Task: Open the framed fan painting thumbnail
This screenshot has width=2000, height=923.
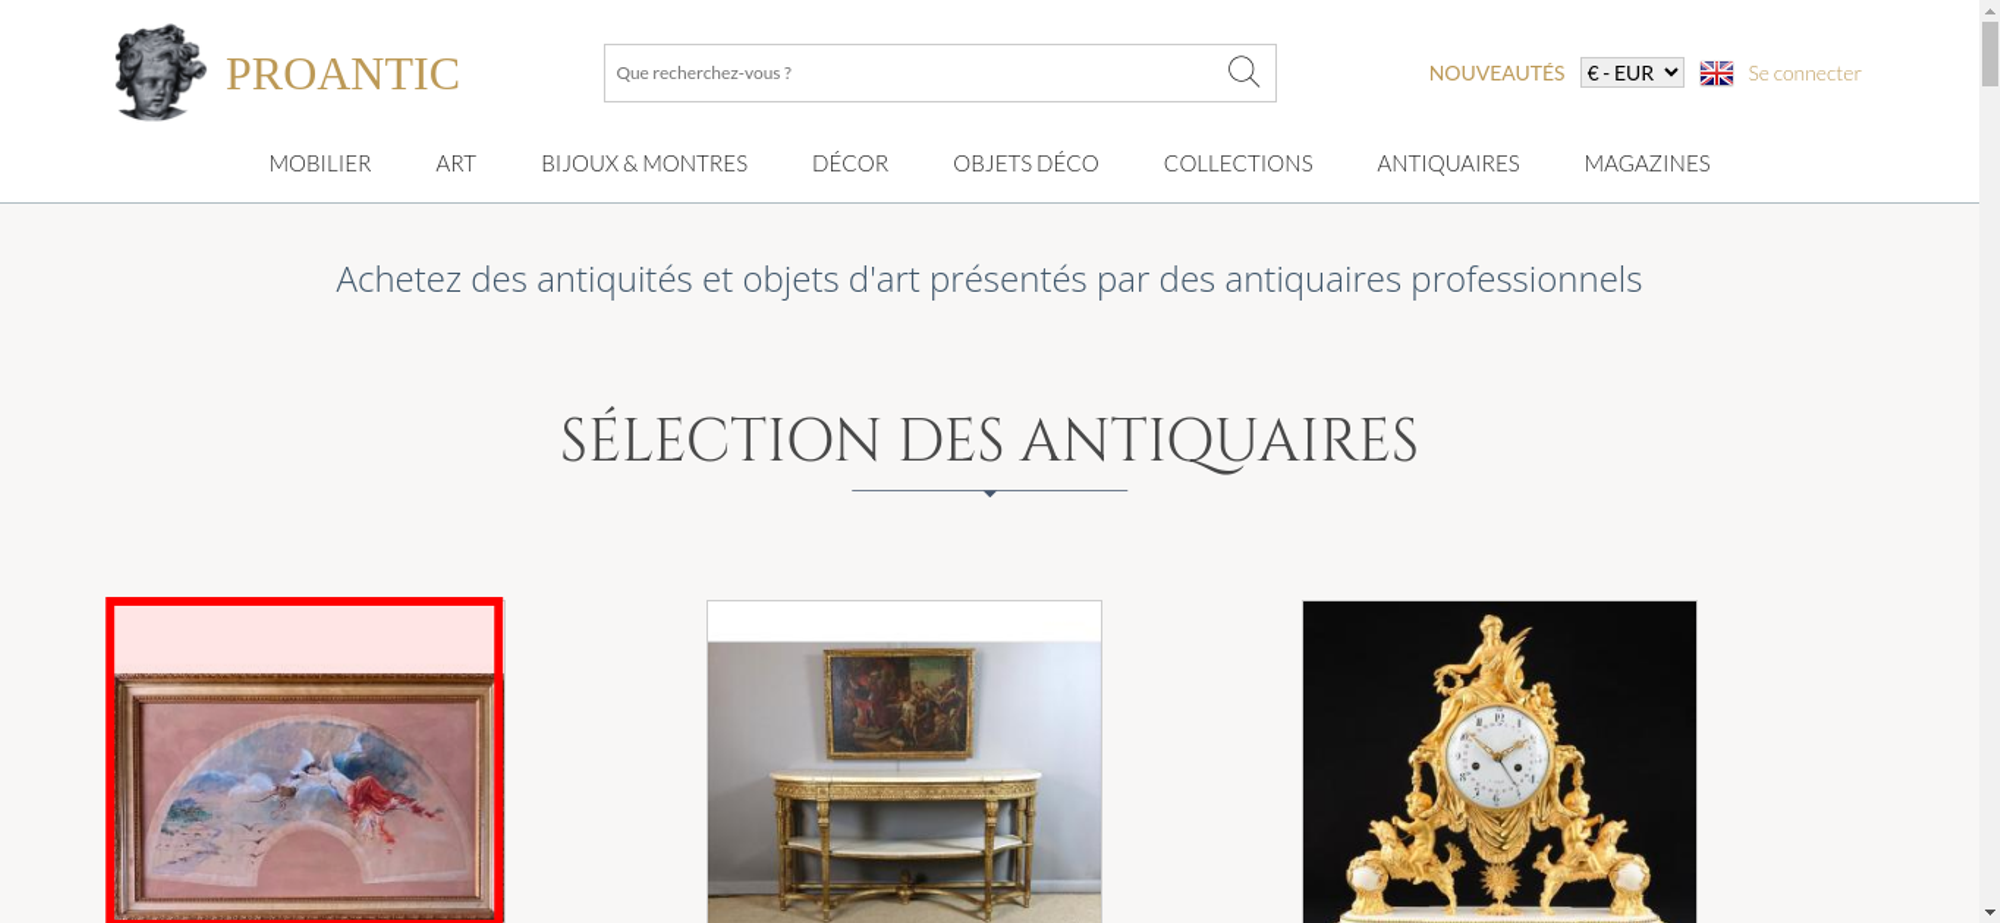Action: (x=305, y=761)
